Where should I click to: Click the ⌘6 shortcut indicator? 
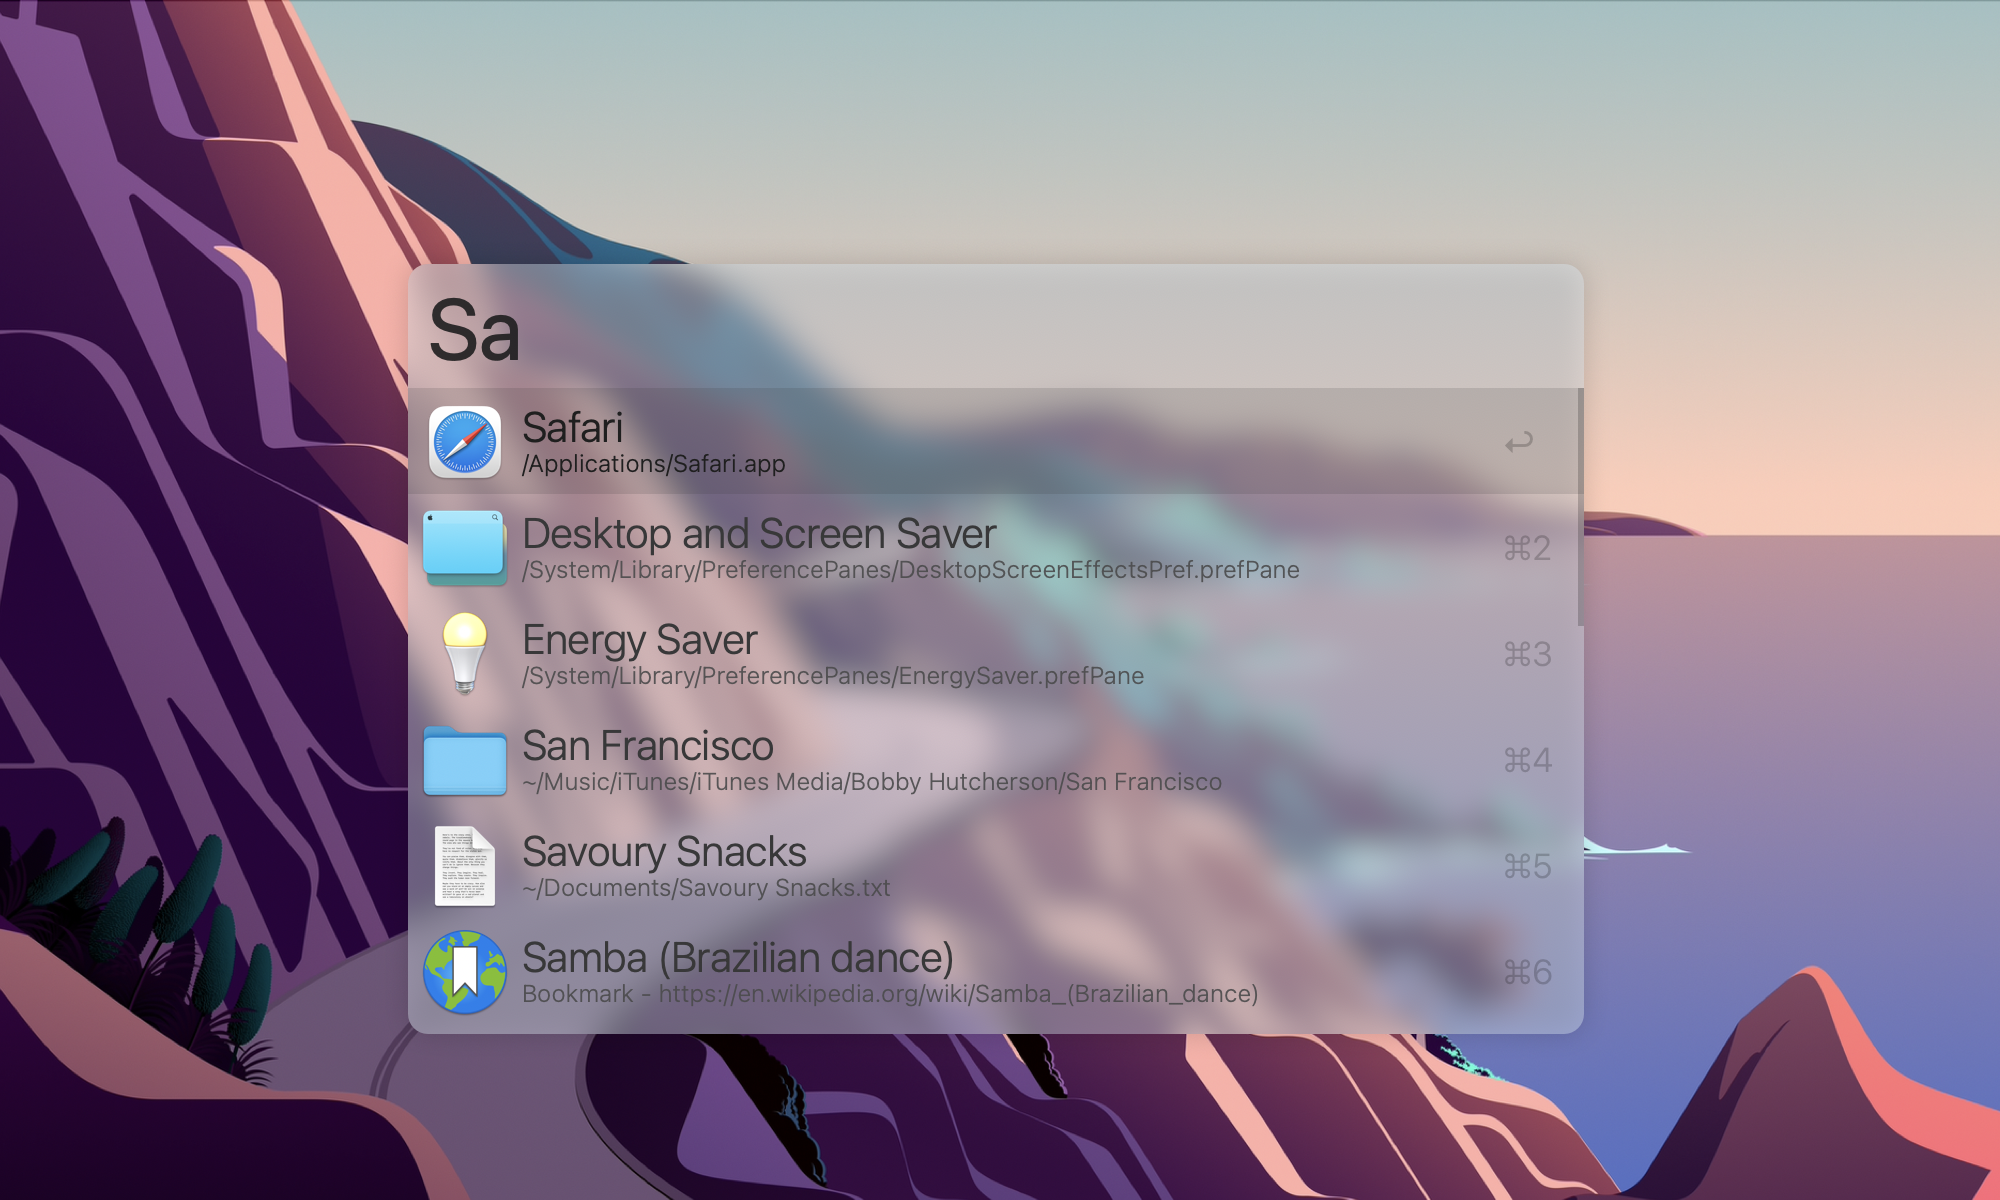[x=1527, y=972]
